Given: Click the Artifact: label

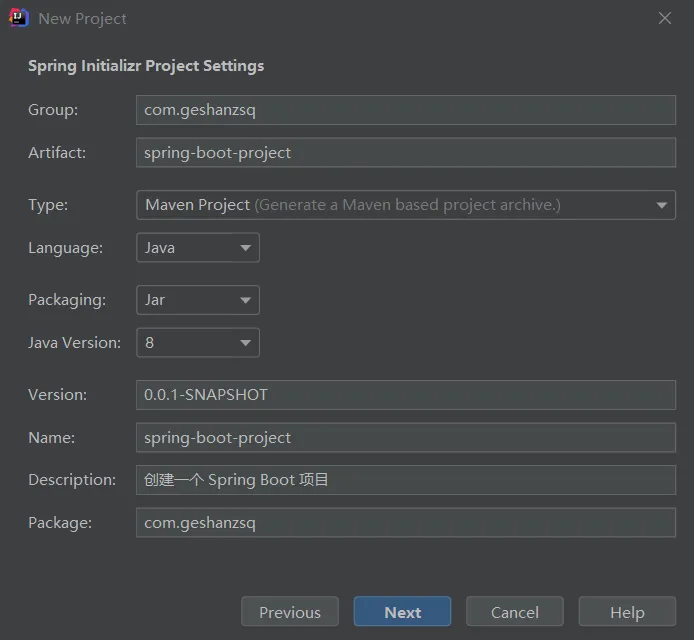Looking at the screenshot, I should point(57,153).
